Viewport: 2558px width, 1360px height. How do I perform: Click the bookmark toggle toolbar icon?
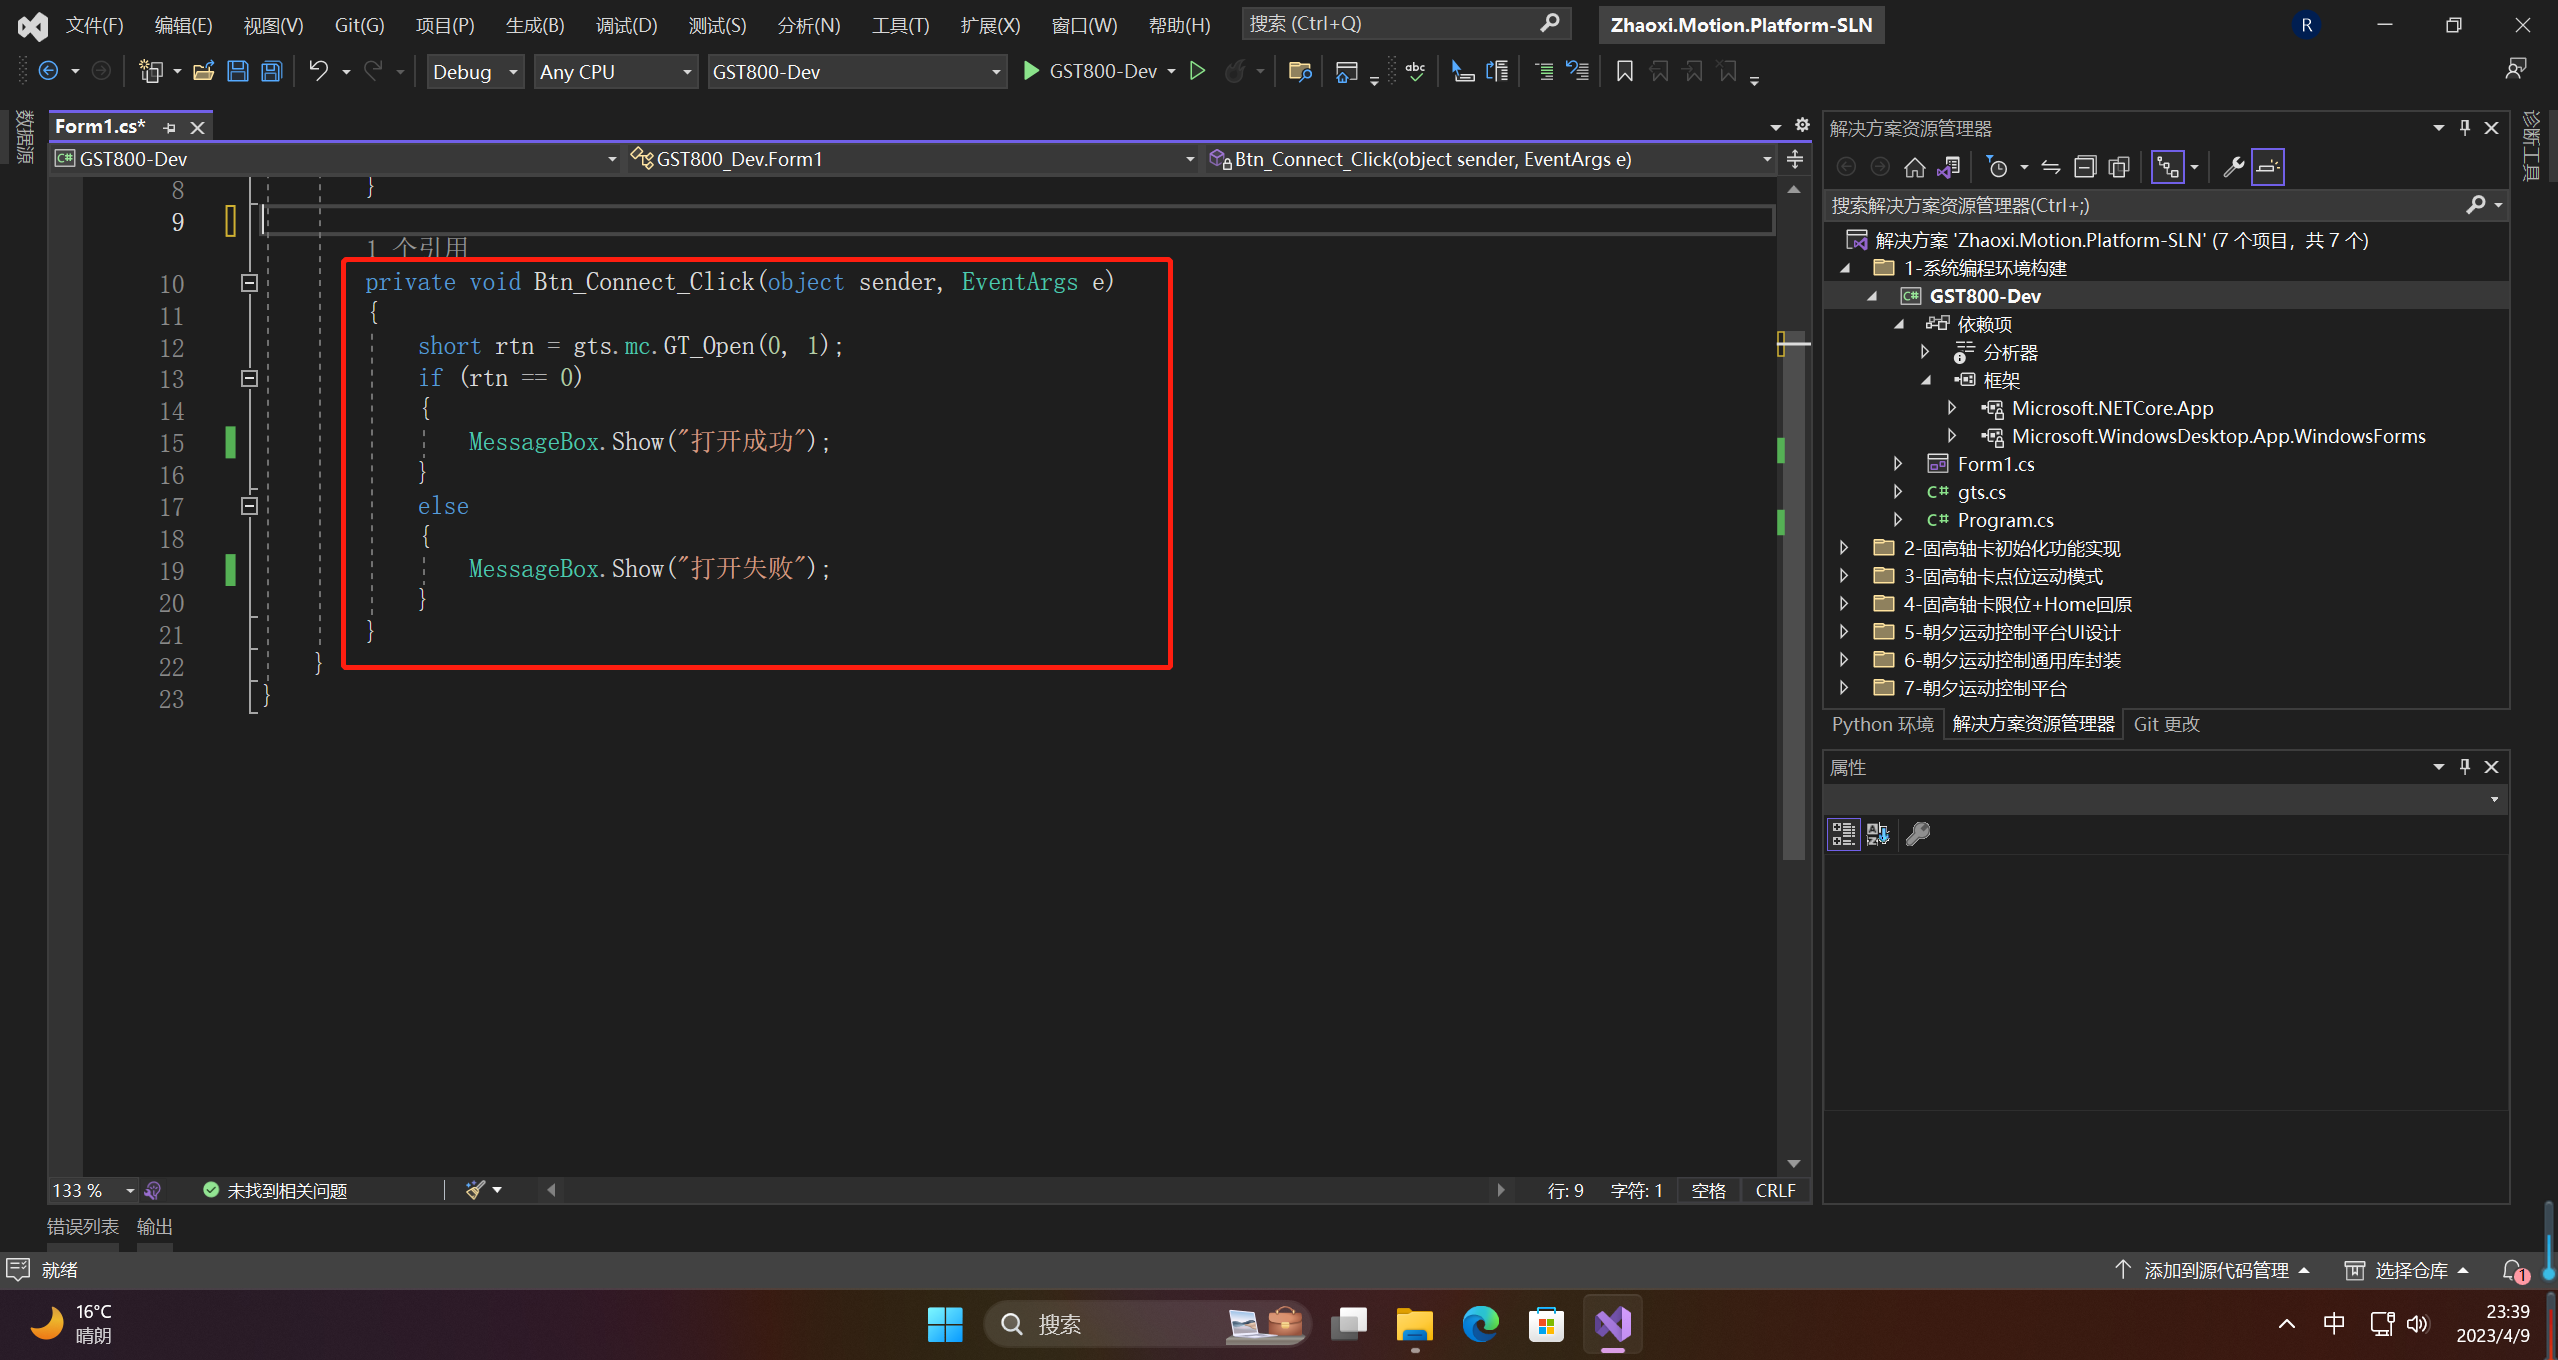1624,71
